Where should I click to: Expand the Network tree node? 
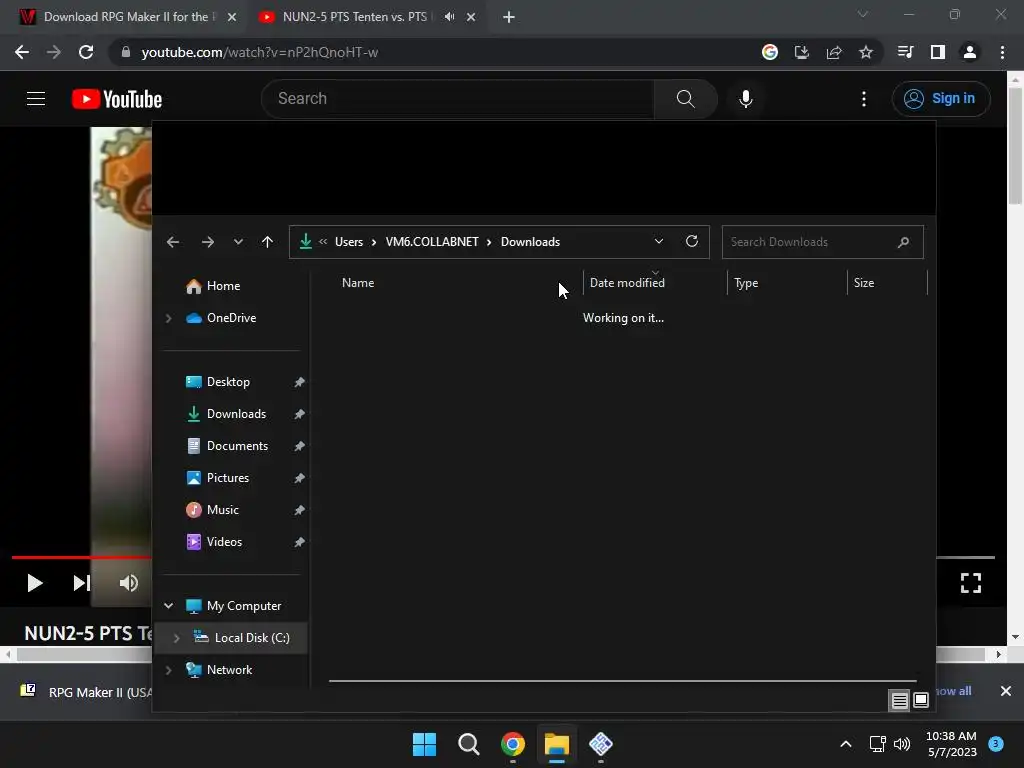(x=168, y=670)
